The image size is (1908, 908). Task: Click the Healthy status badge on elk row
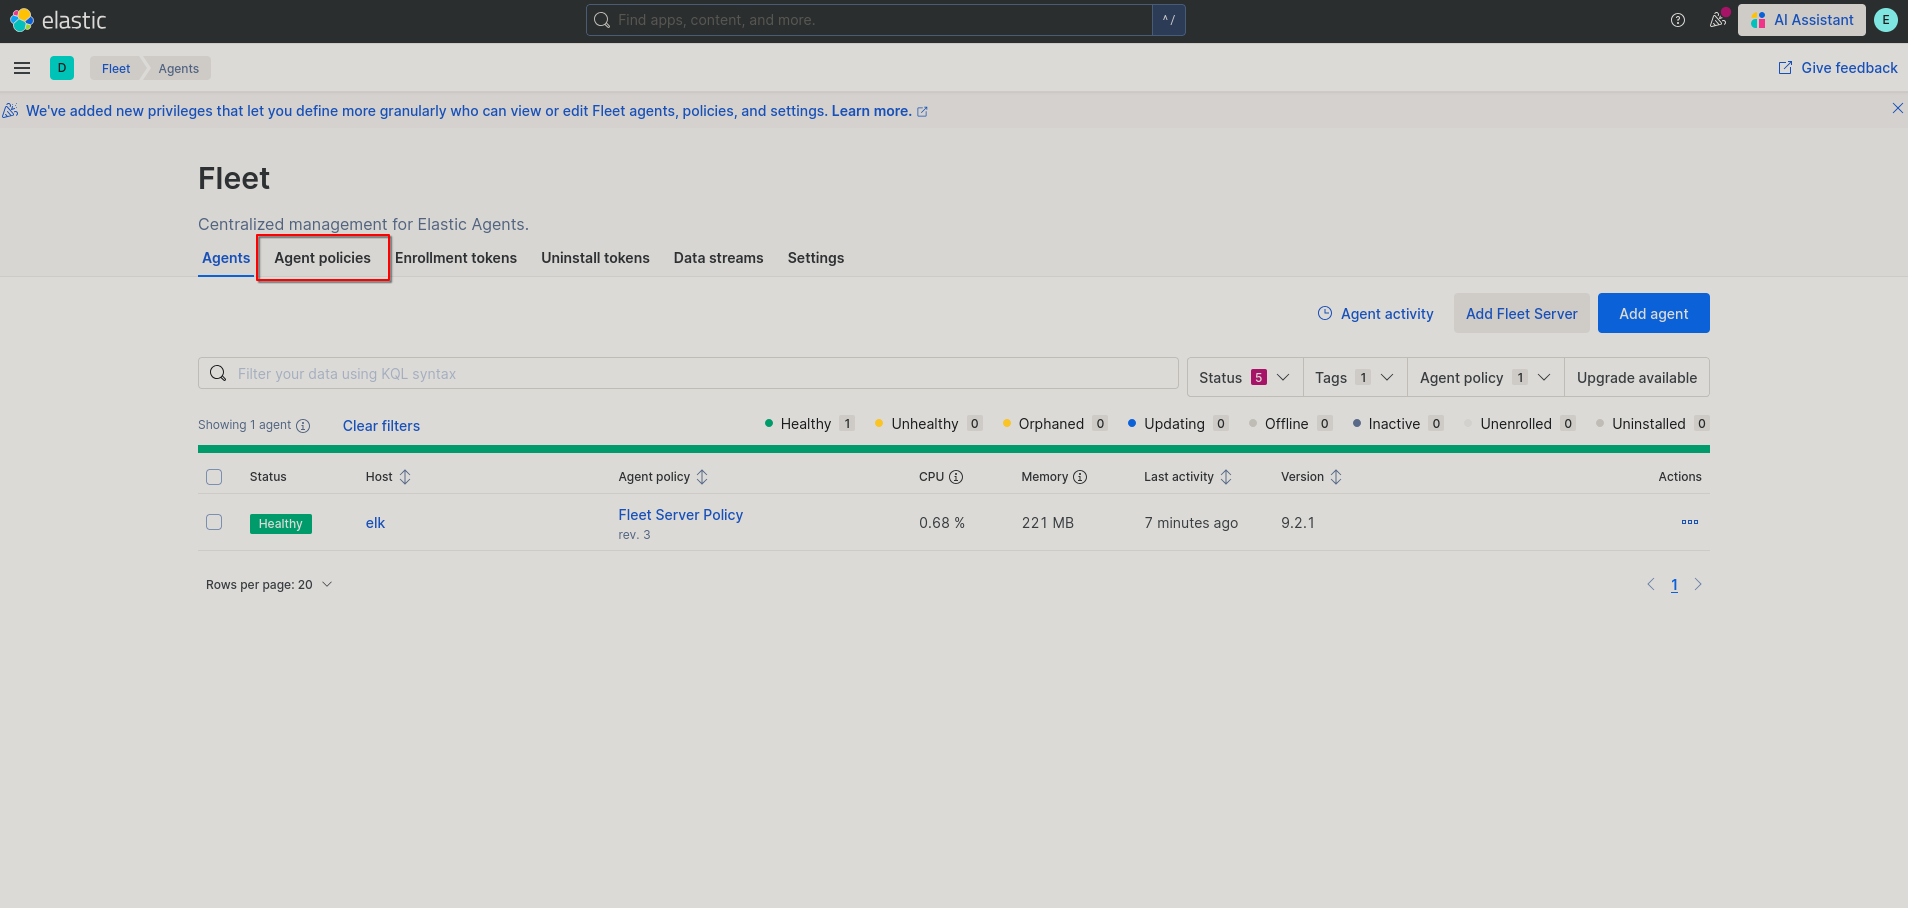pos(281,524)
